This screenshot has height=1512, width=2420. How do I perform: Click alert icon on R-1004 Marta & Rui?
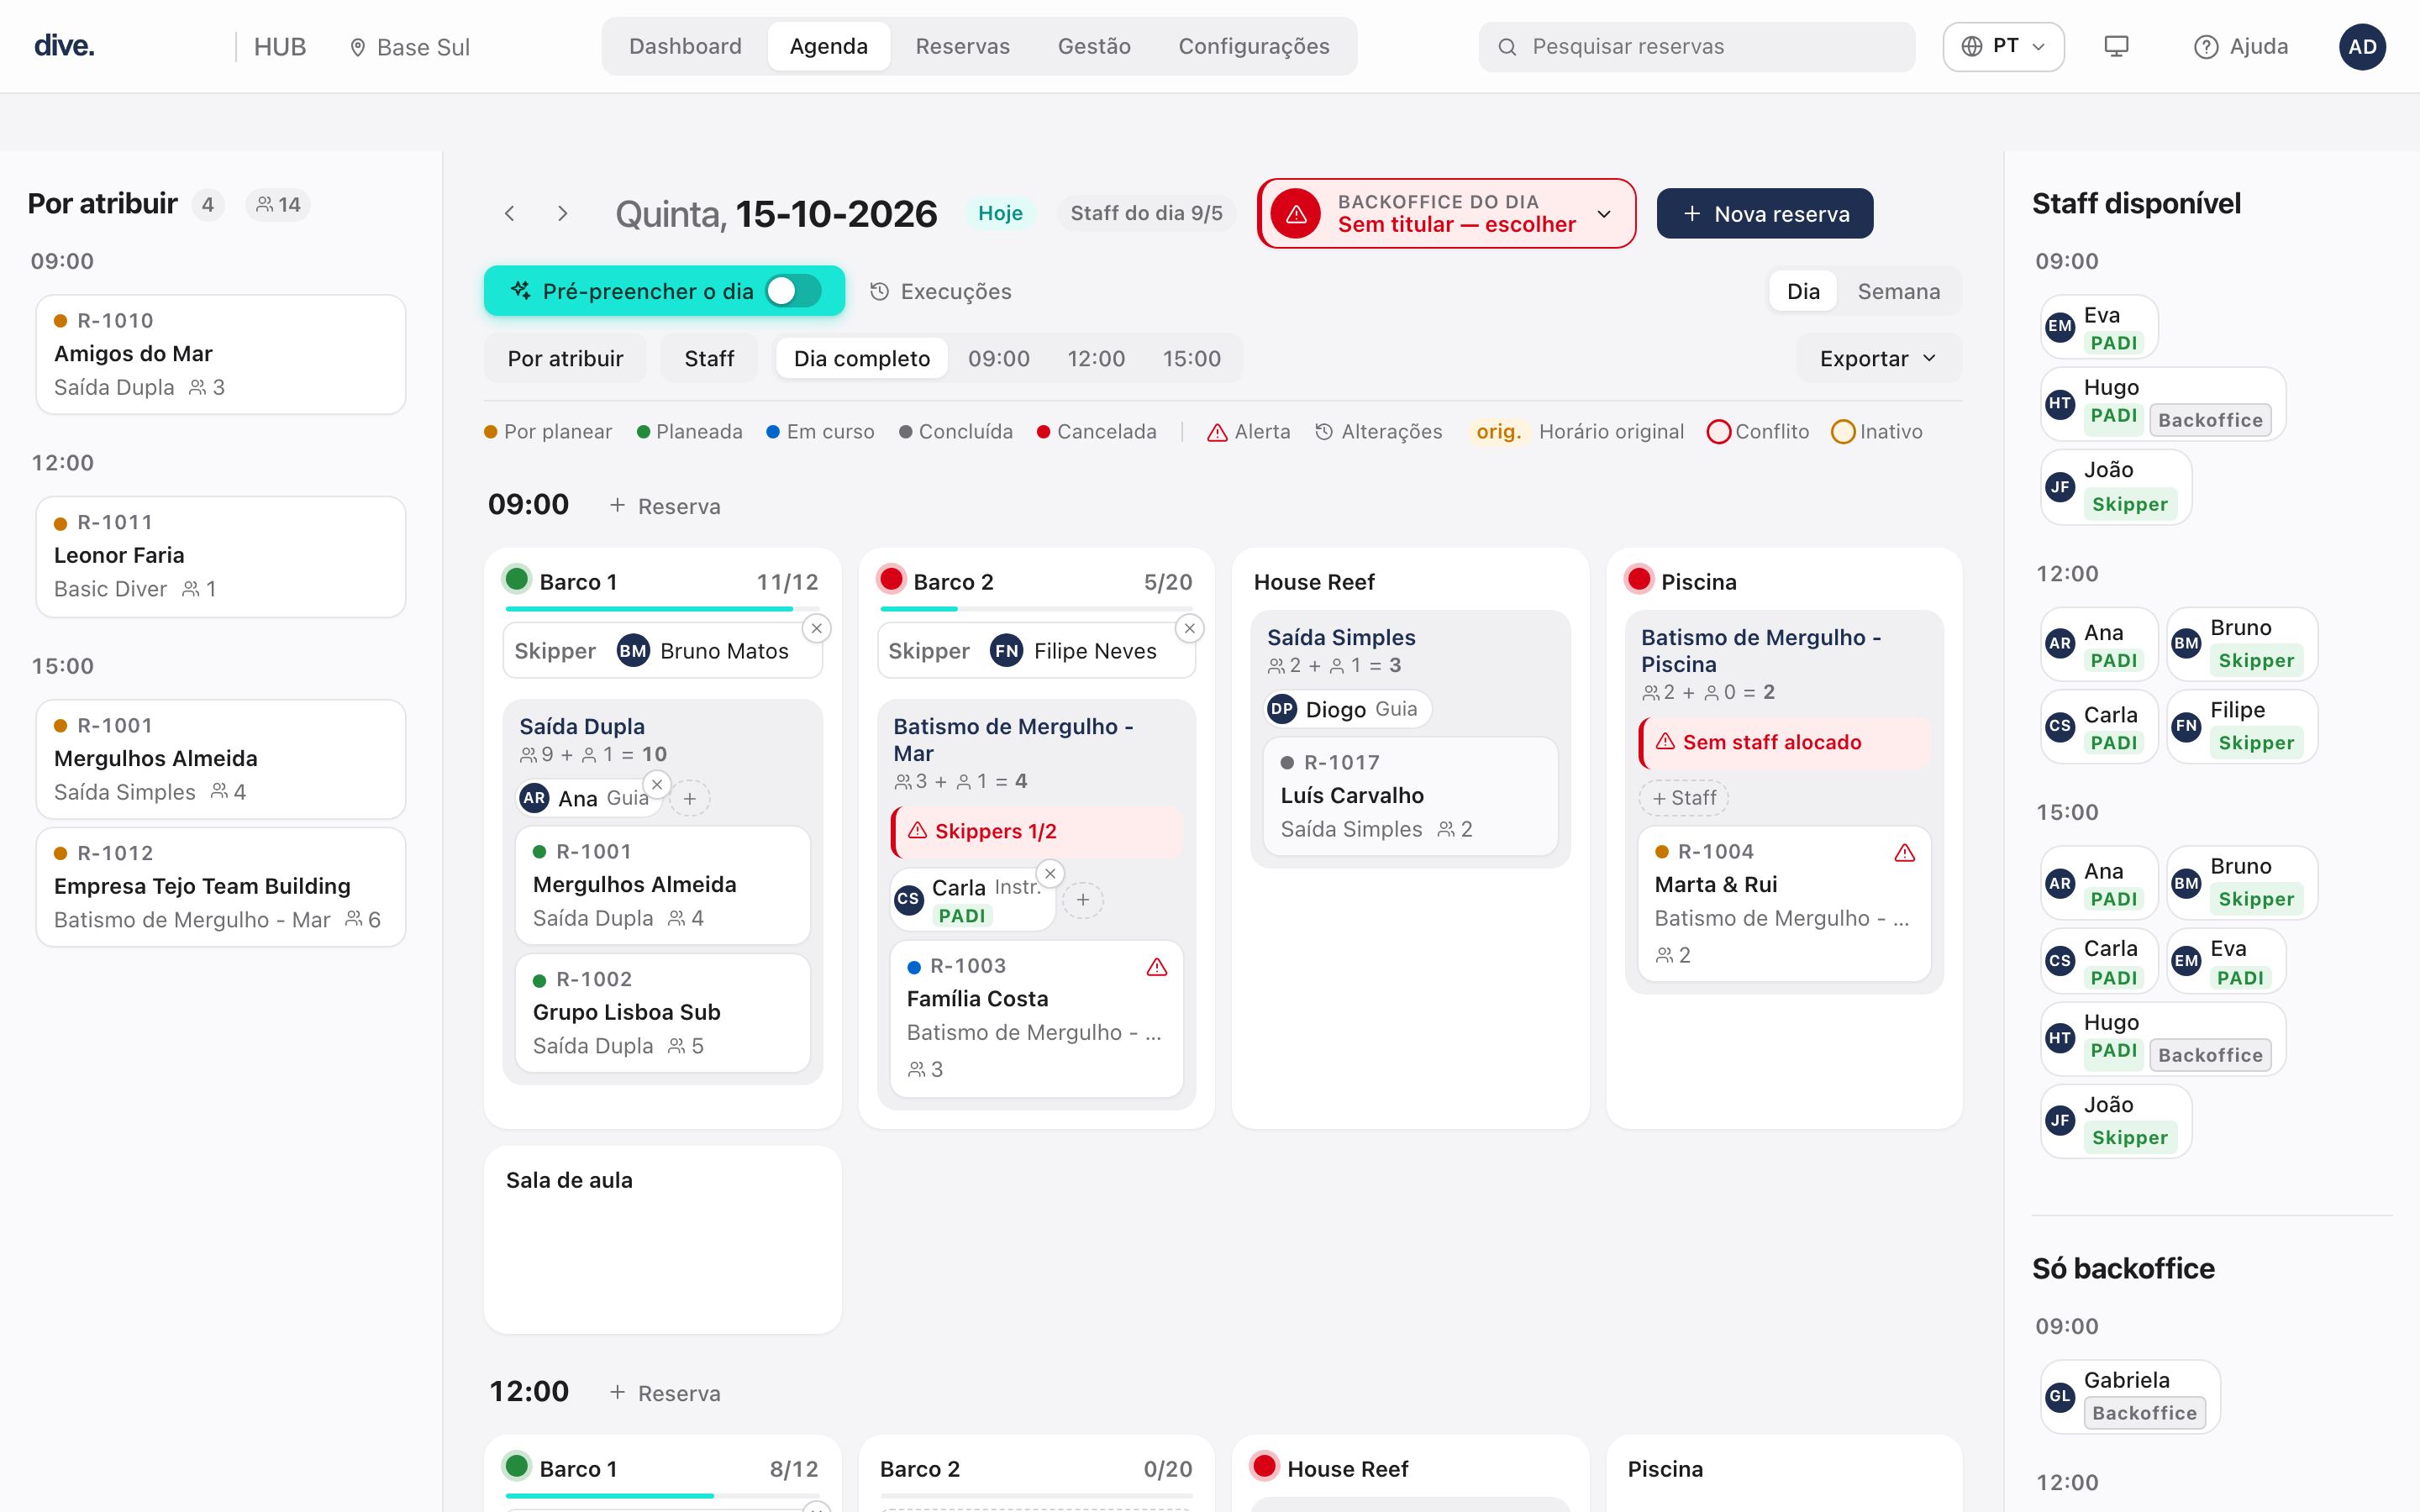1904,853
